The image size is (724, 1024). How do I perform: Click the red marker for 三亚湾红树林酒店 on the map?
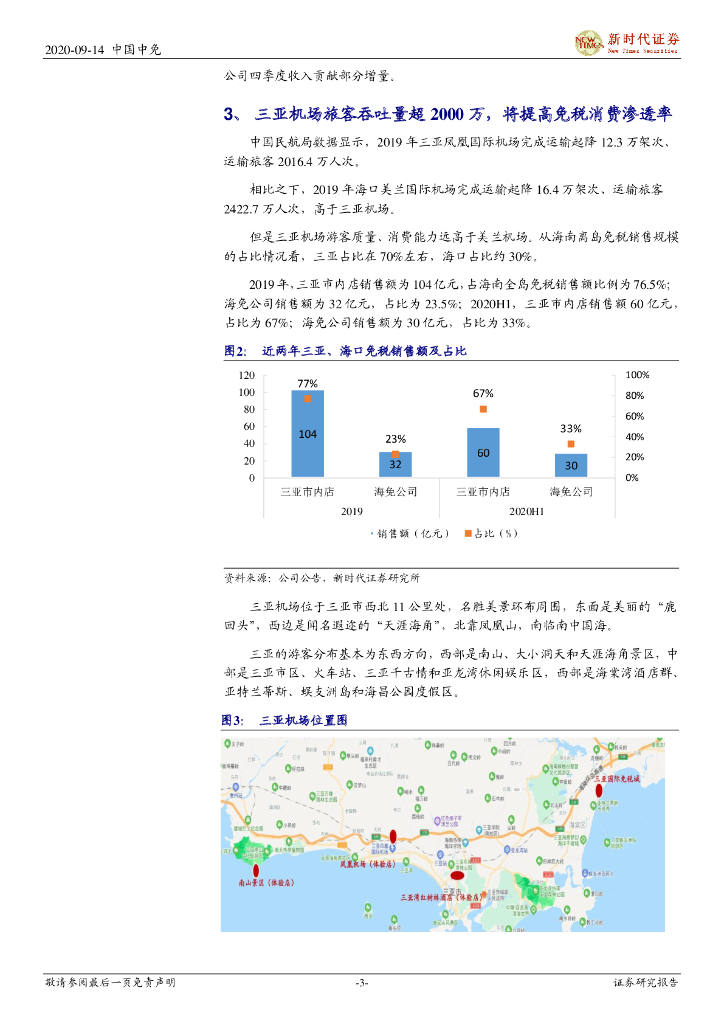[x=458, y=875]
